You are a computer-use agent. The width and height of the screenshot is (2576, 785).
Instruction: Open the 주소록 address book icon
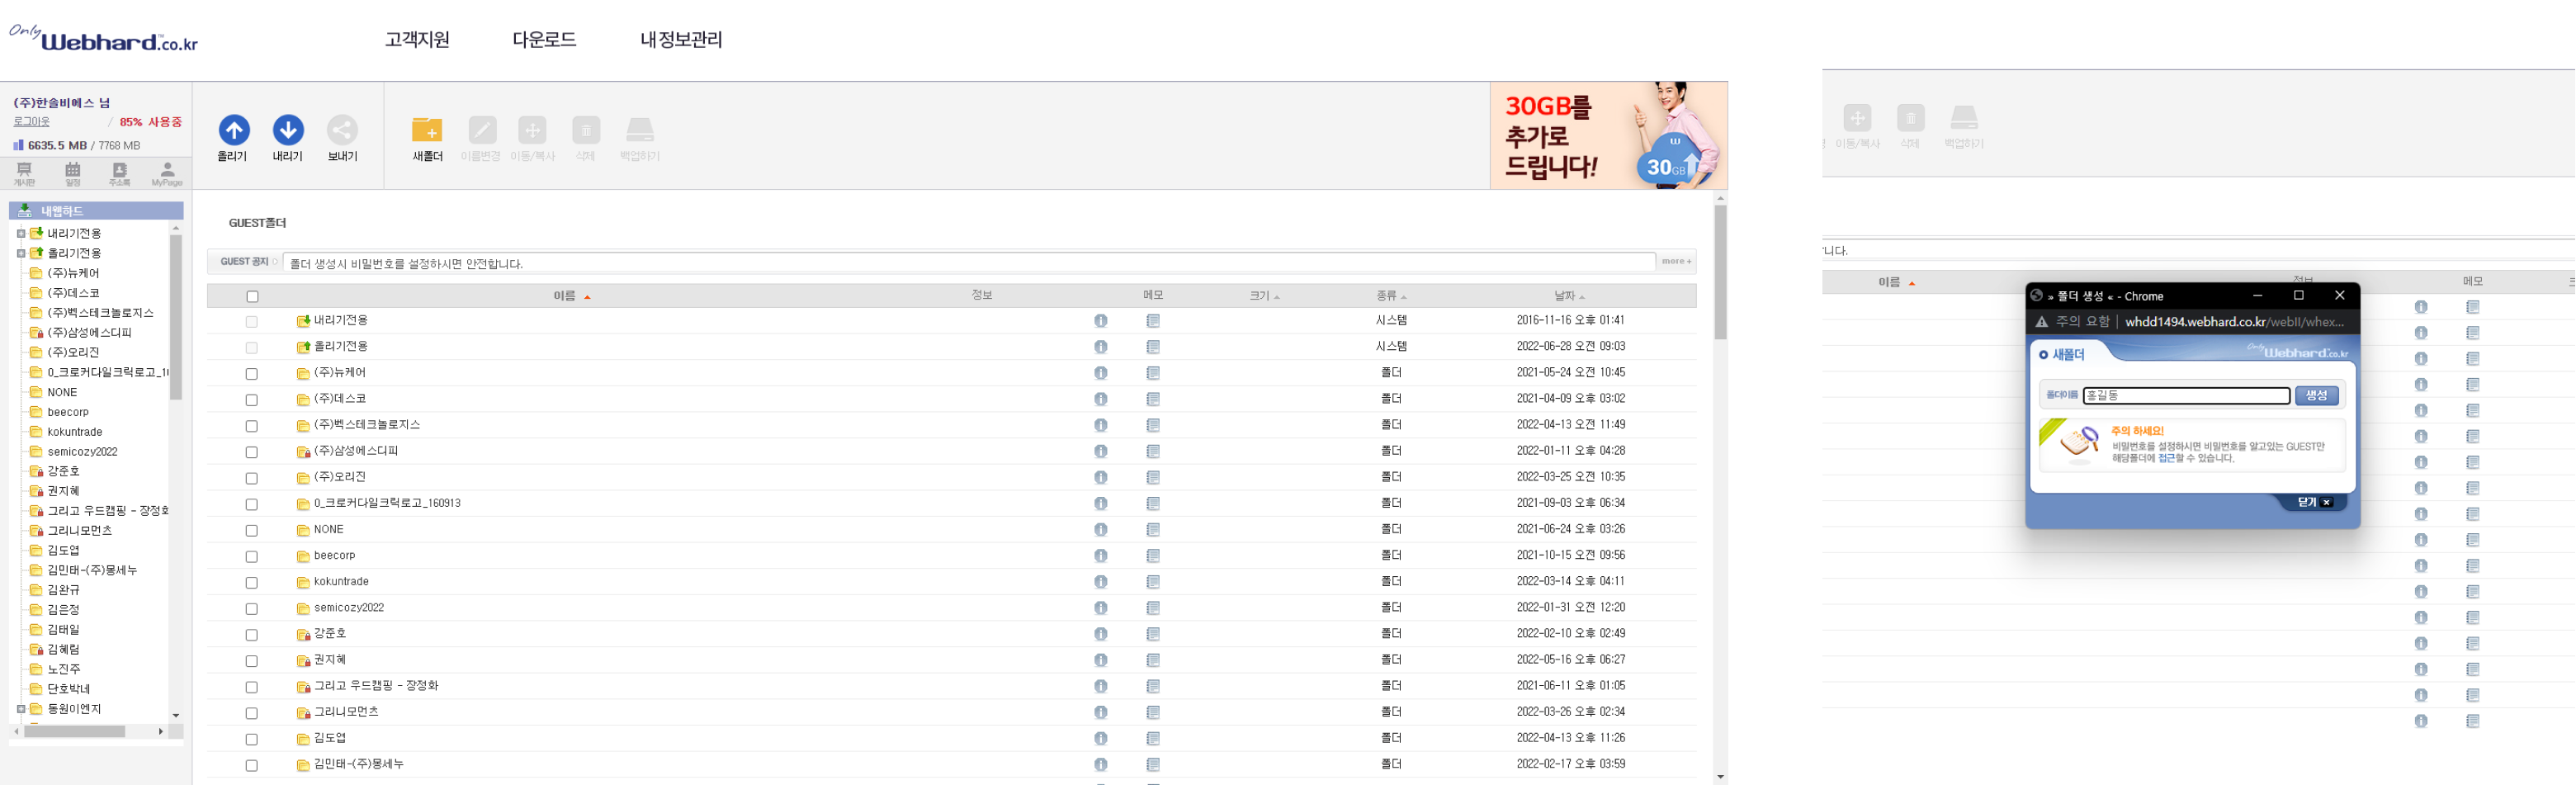point(120,173)
